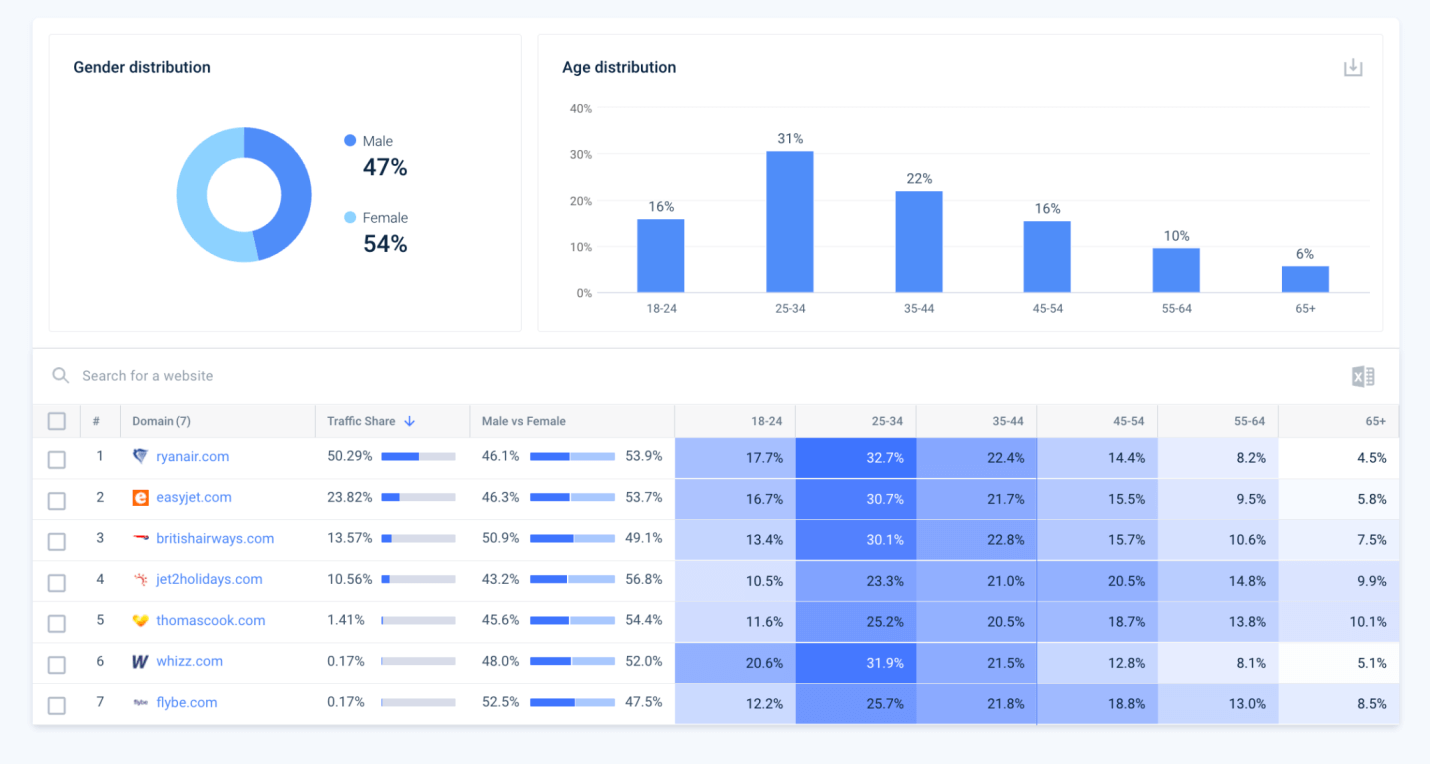The image size is (1430, 764).
Task: Click ryanair.com traffic share bar
Action: 418,456
